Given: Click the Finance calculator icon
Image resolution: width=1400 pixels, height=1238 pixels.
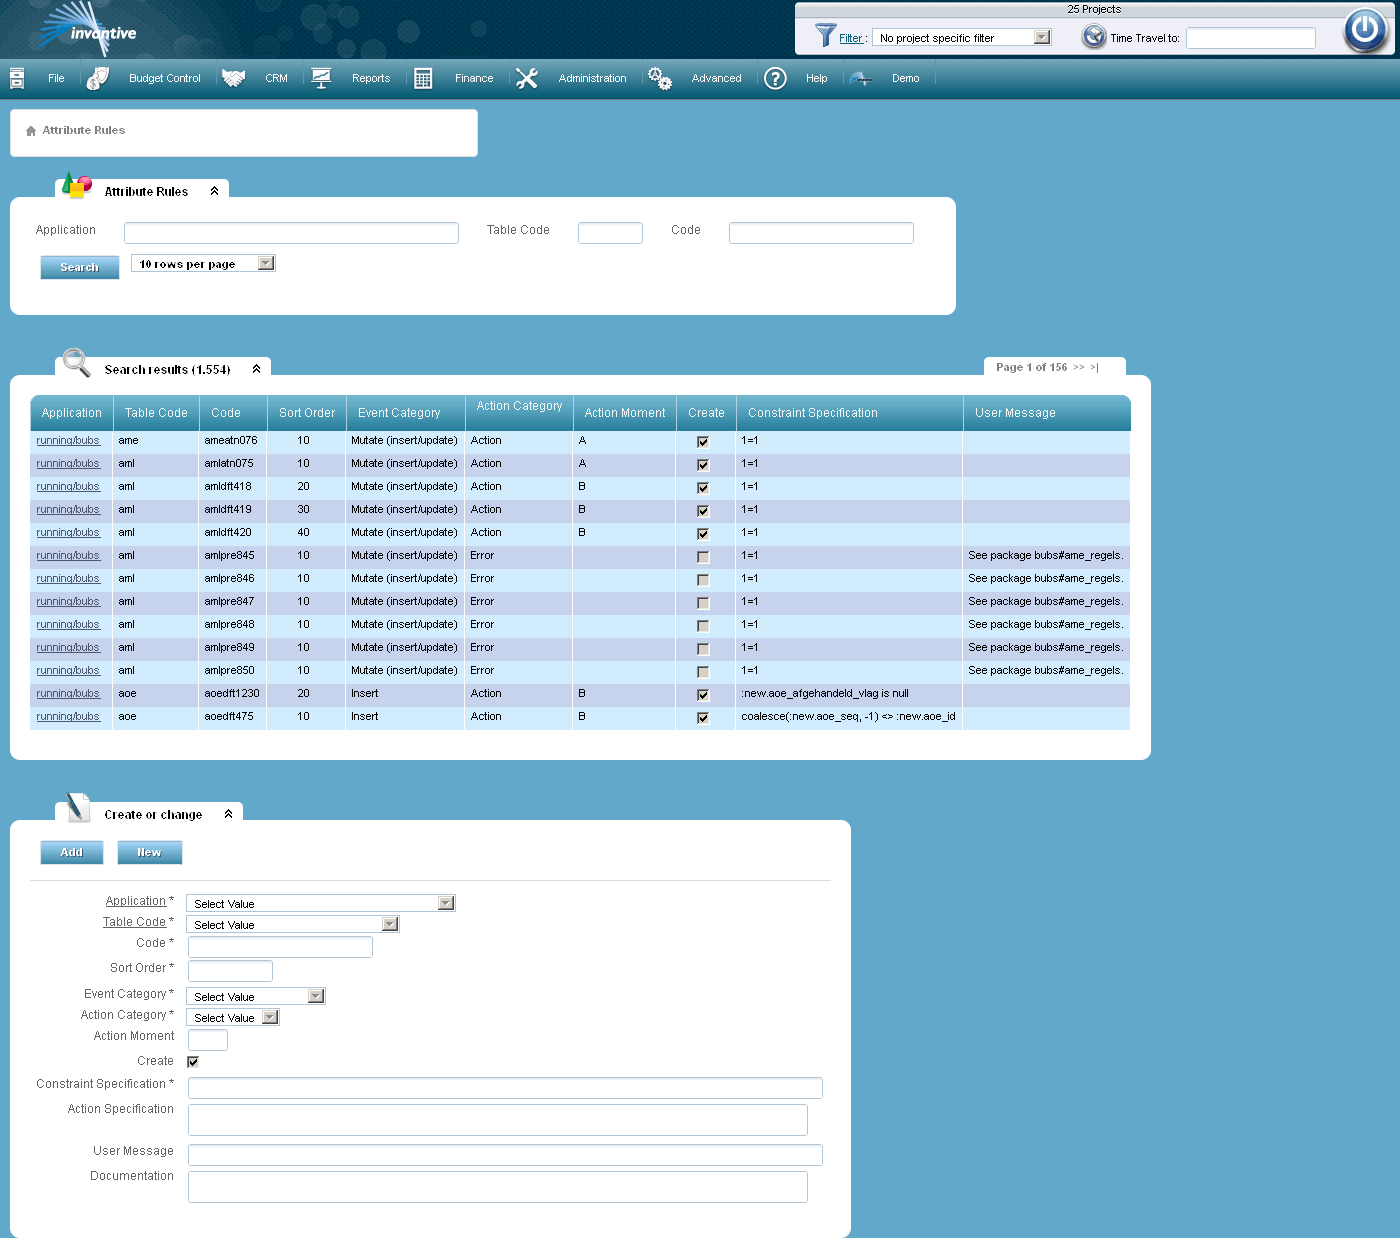Looking at the screenshot, I should [423, 78].
